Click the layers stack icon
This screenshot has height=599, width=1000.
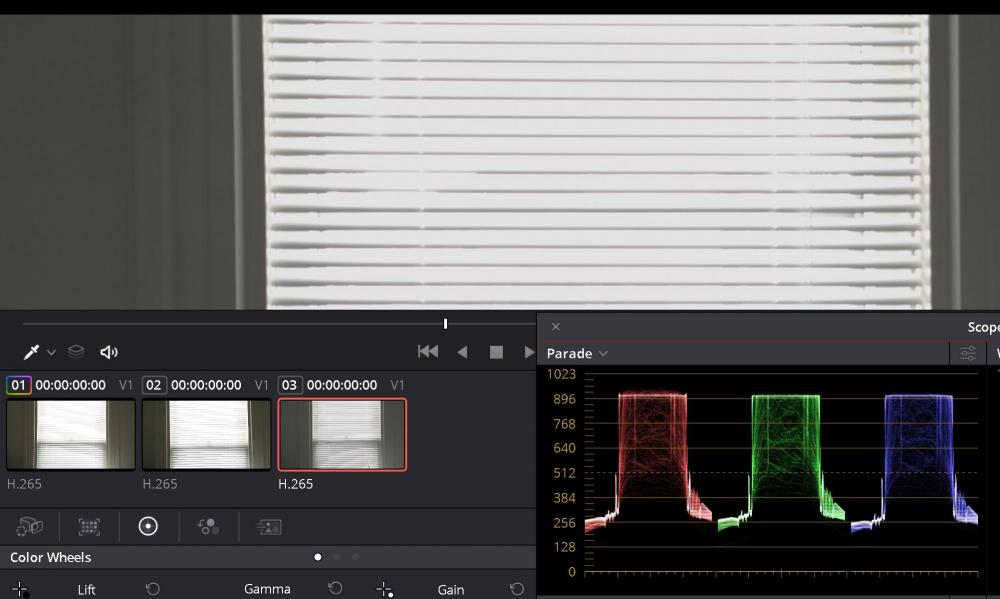[76, 351]
